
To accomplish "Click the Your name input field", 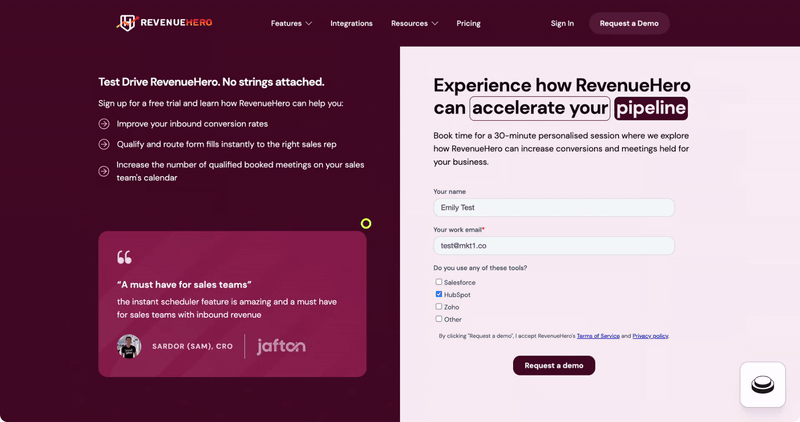I will coord(554,208).
